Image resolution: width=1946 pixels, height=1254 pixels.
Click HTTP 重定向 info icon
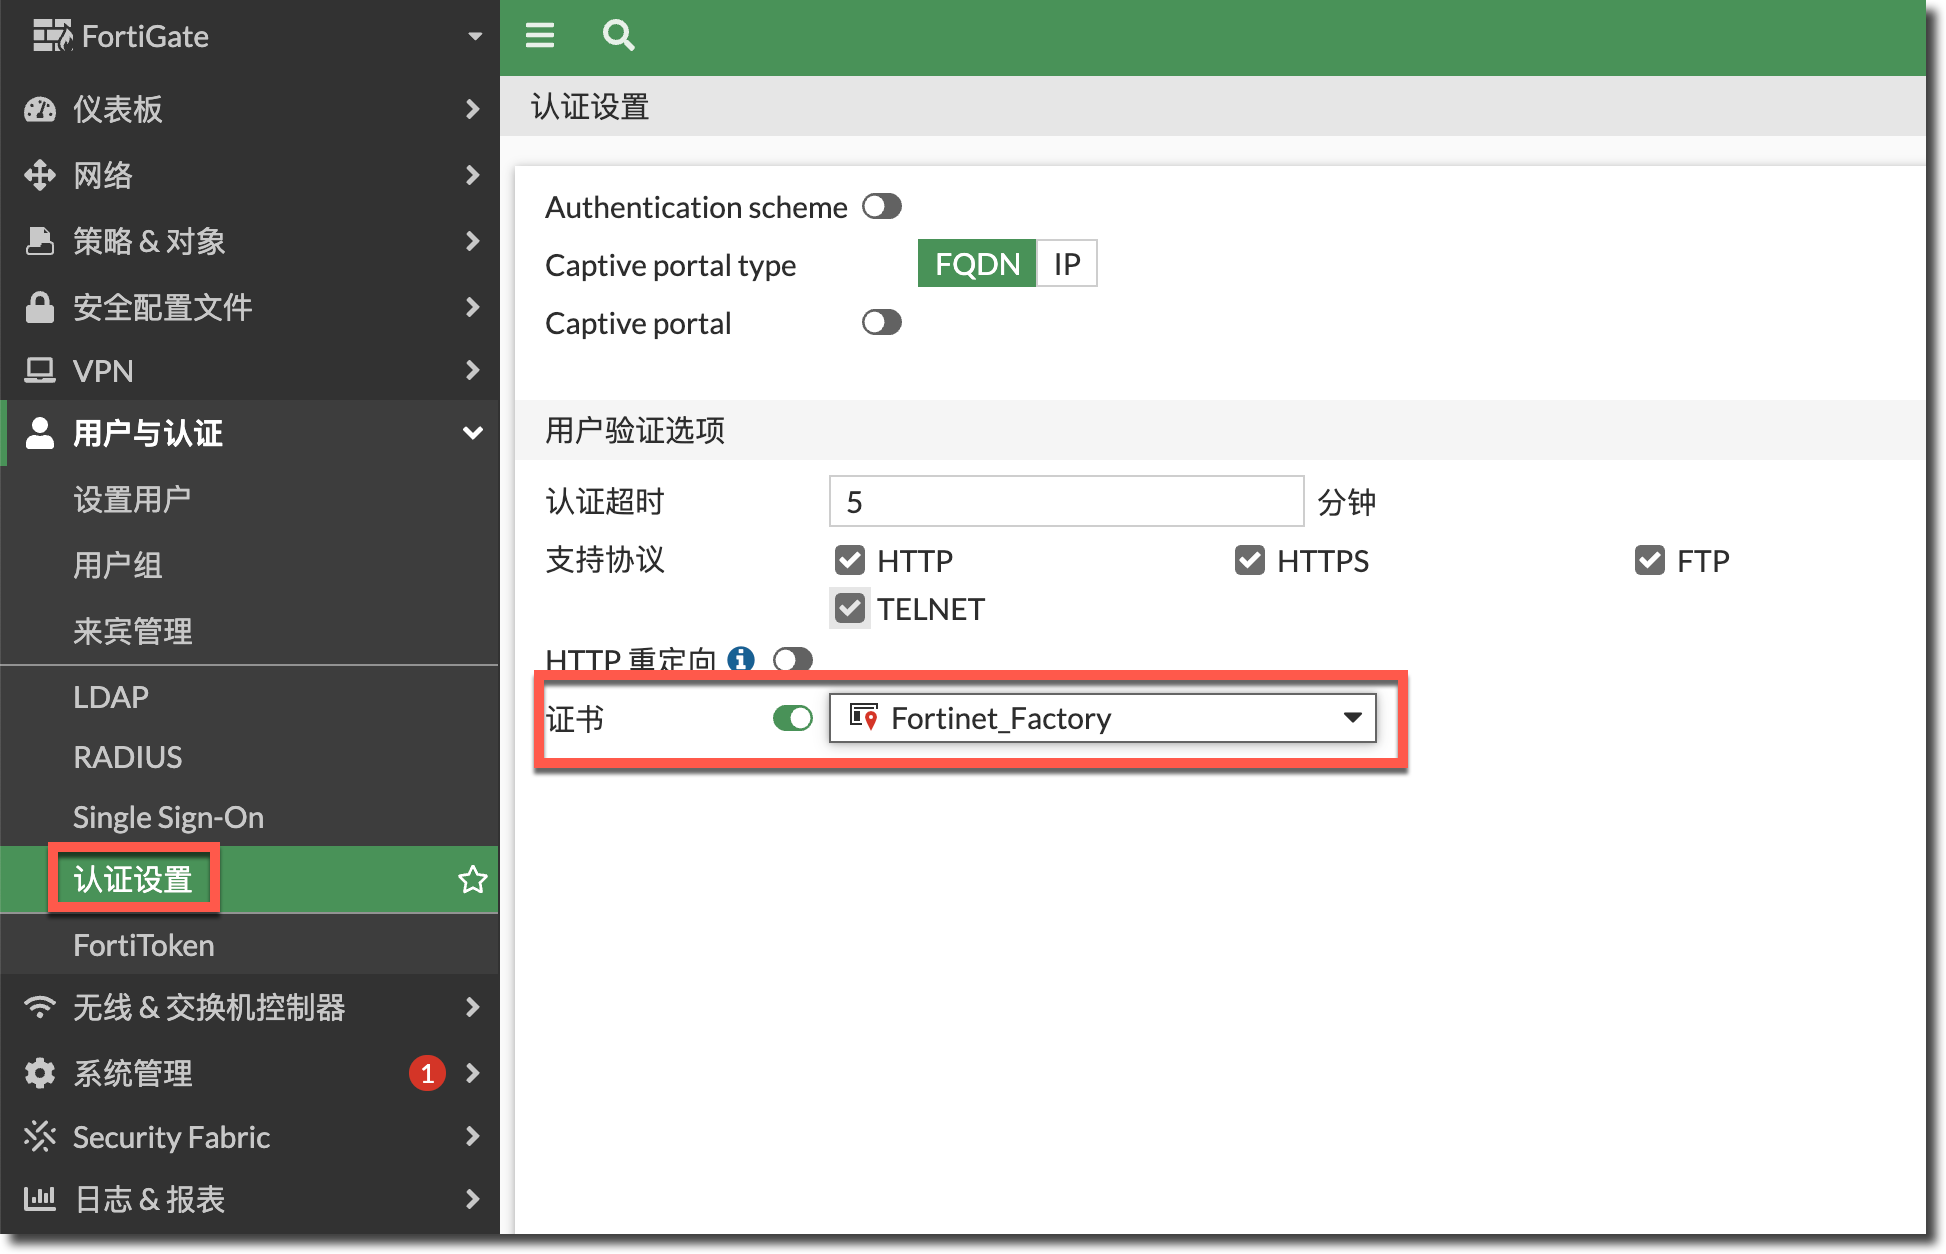click(x=741, y=659)
